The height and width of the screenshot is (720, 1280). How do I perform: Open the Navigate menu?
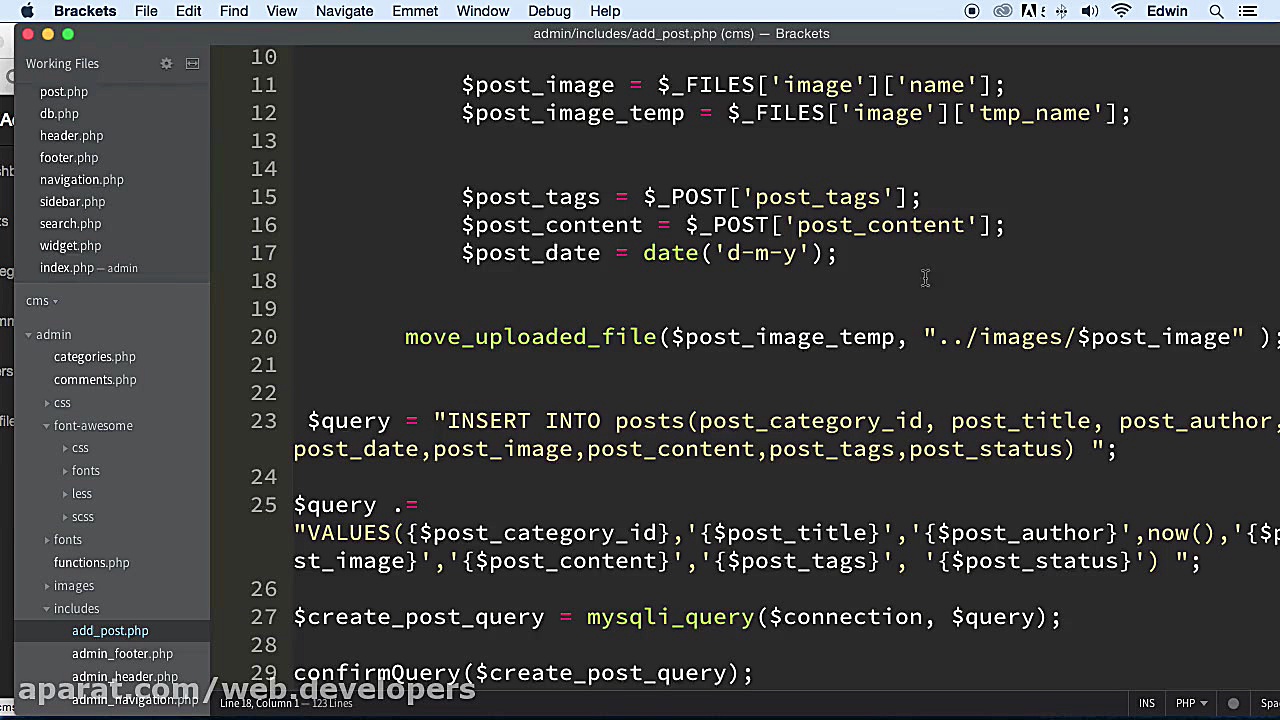pyautogui.click(x=344, y=11)
